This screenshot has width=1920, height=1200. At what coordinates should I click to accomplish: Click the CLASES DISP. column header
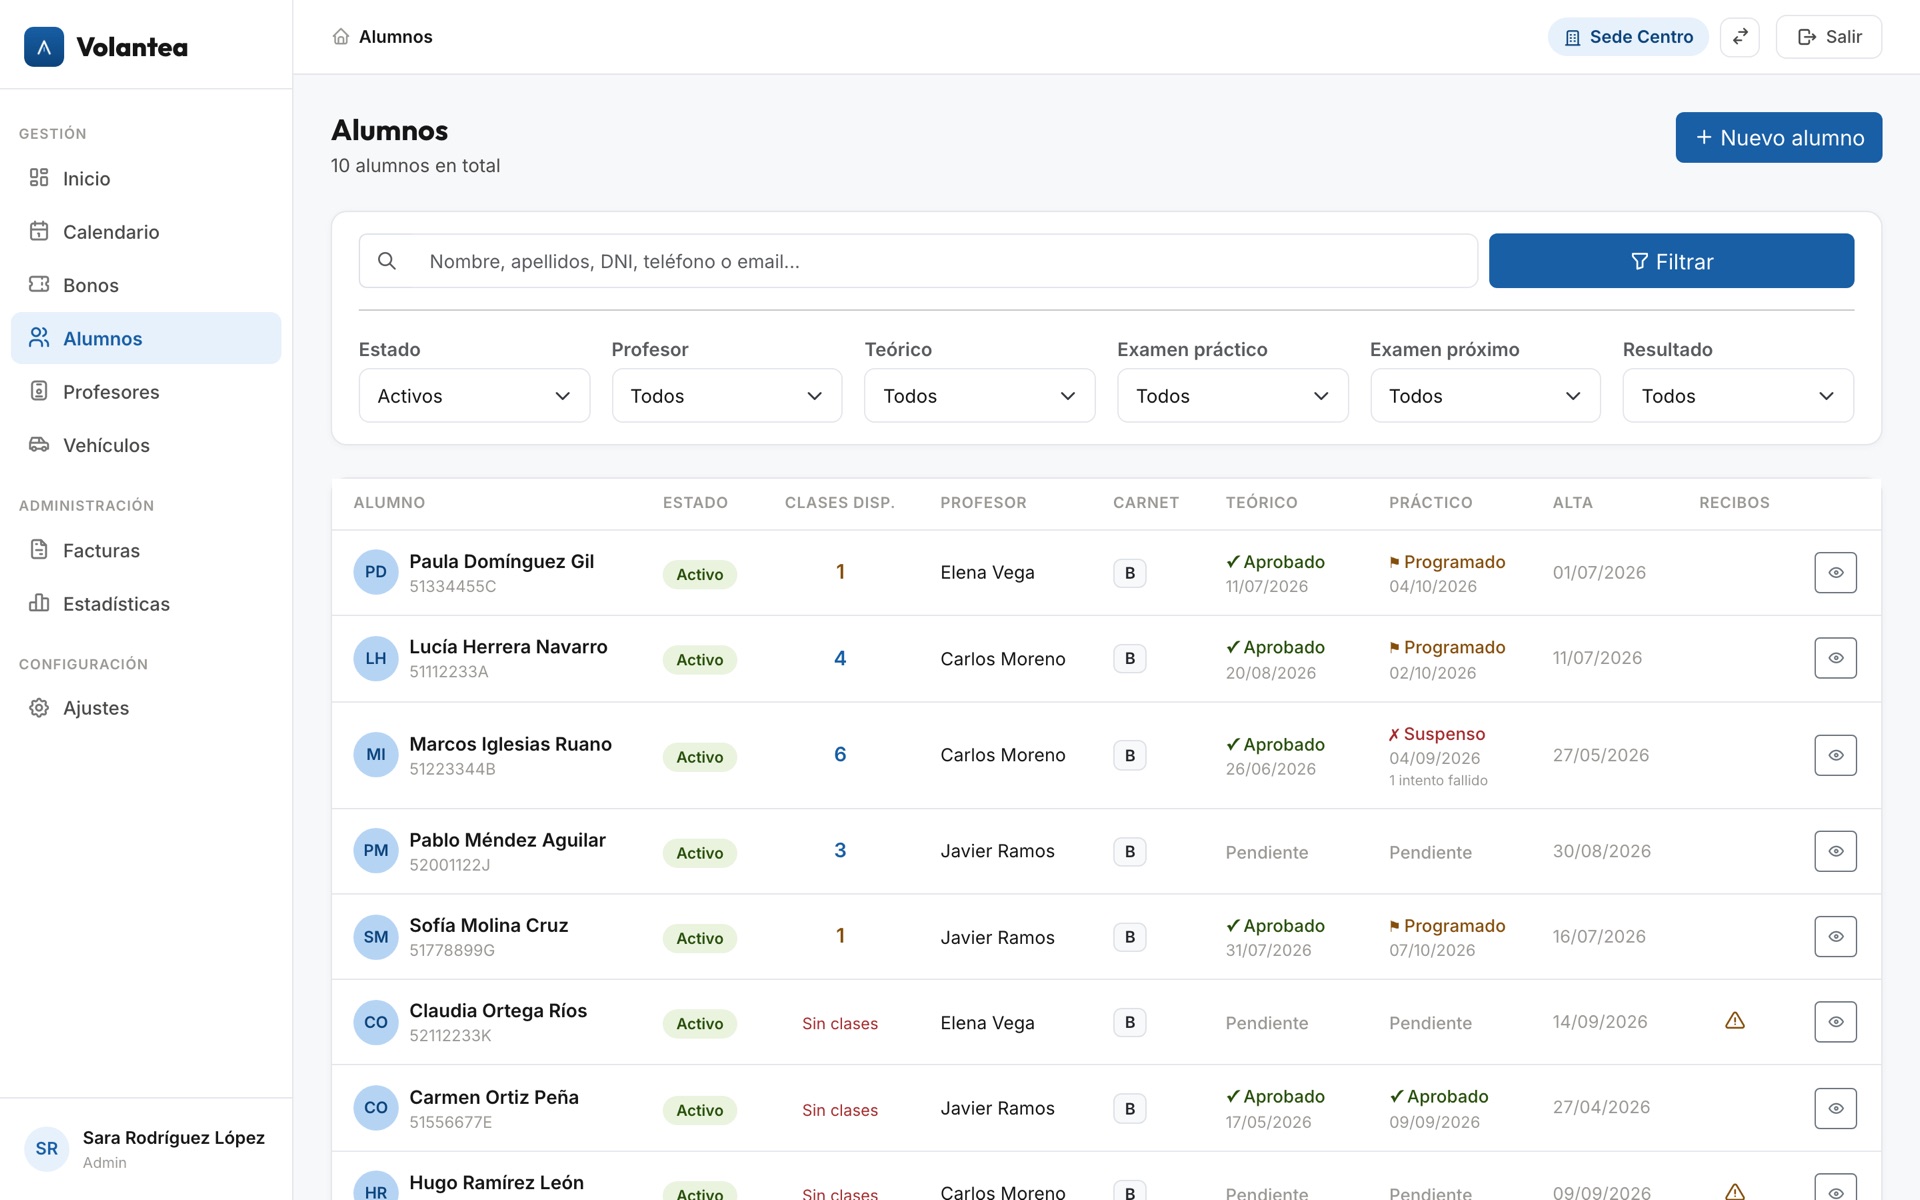[x=840, y=503]
